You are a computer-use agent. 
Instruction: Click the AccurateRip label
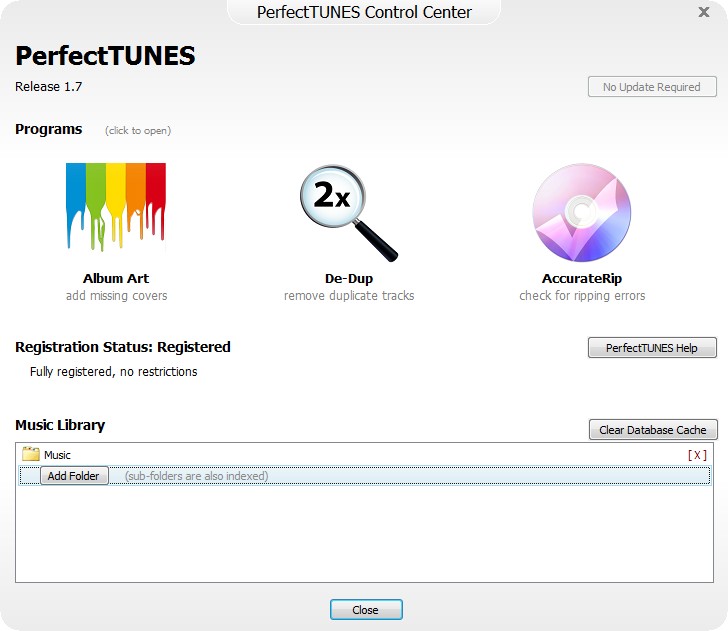point(582,279)
